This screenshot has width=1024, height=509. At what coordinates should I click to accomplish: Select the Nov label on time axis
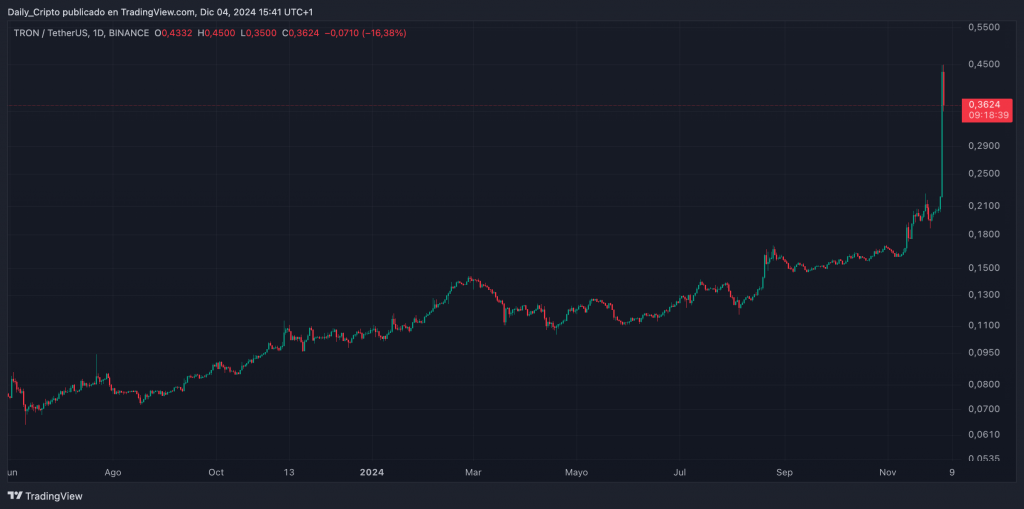890,472
